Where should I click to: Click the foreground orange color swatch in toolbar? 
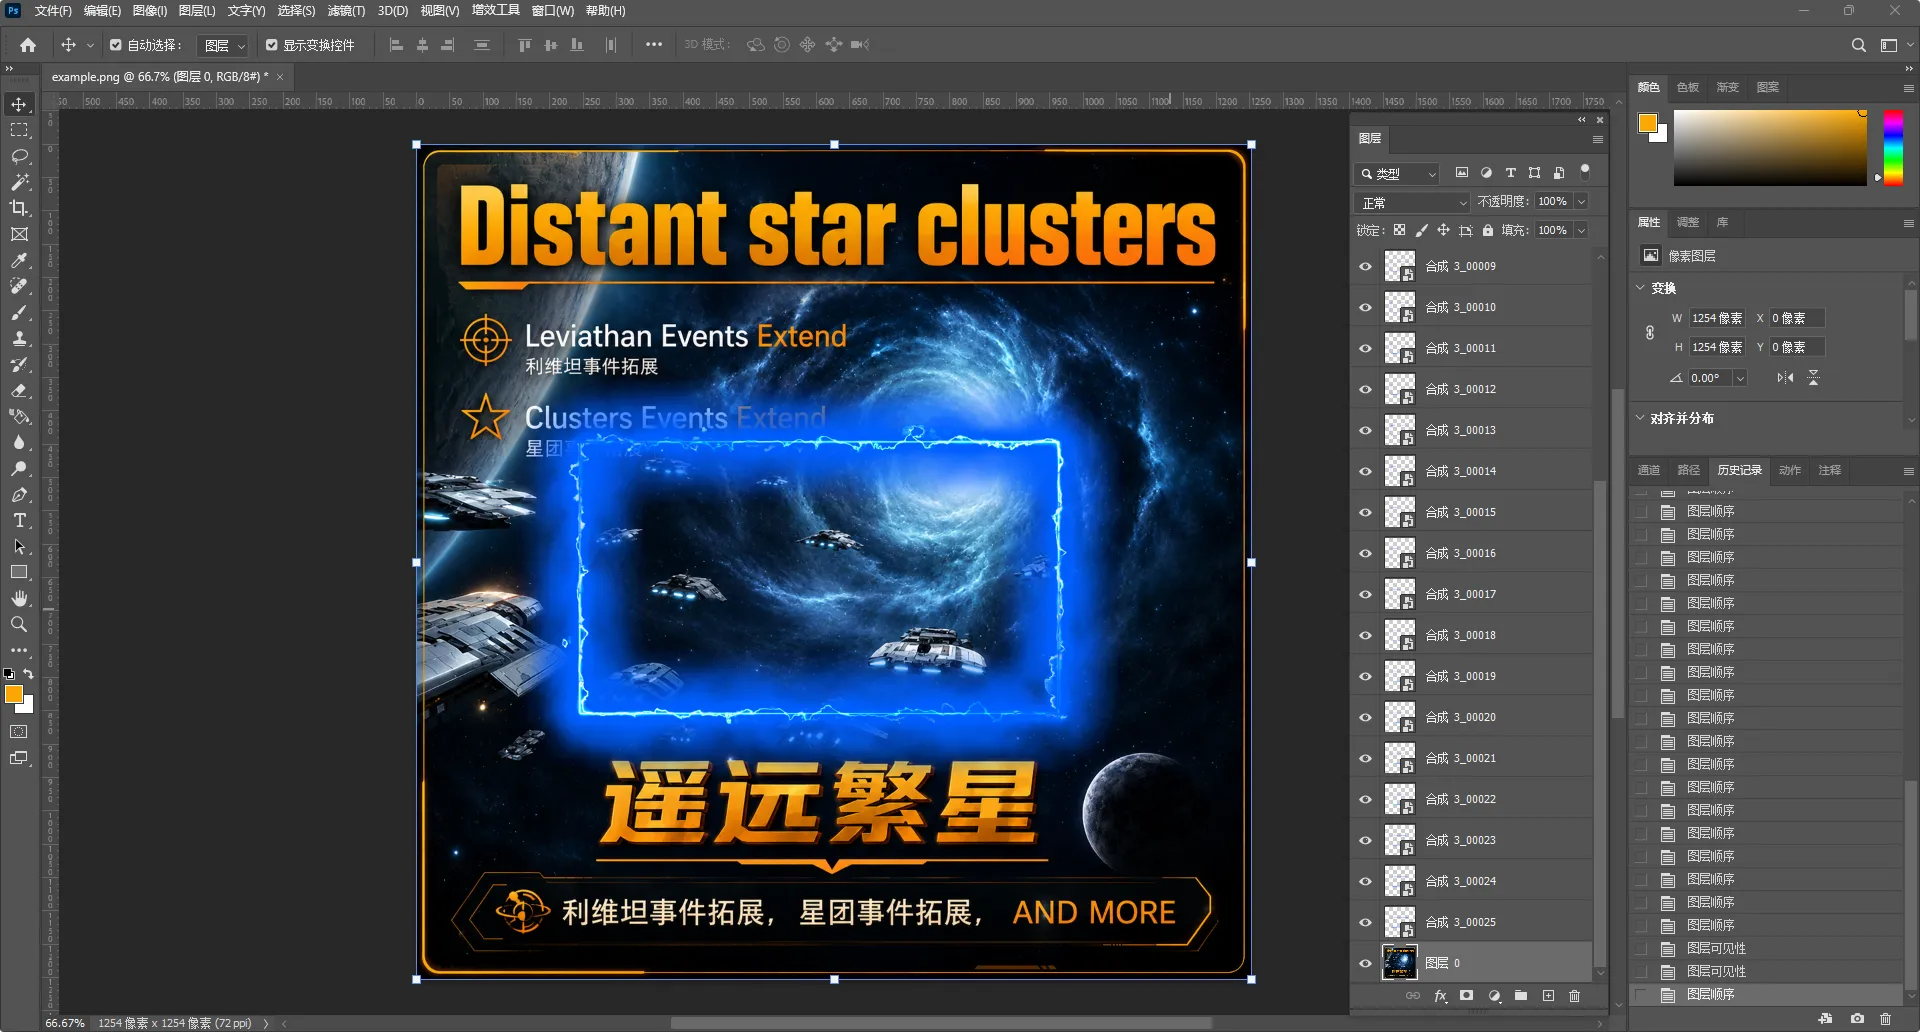(13, 694)
